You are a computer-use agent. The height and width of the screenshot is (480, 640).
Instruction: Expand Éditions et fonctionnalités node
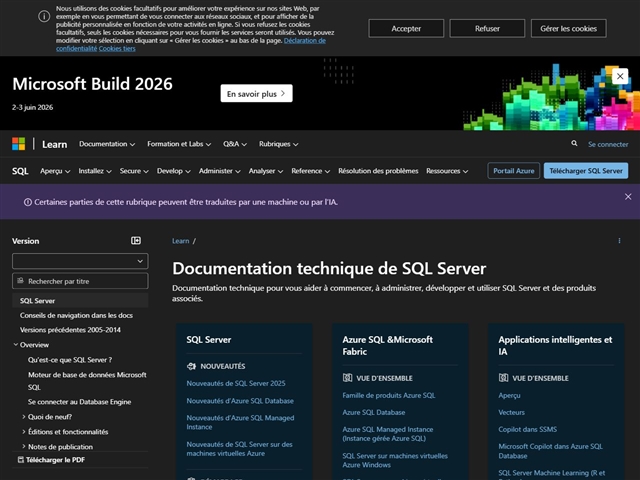(x=24, y=432)
